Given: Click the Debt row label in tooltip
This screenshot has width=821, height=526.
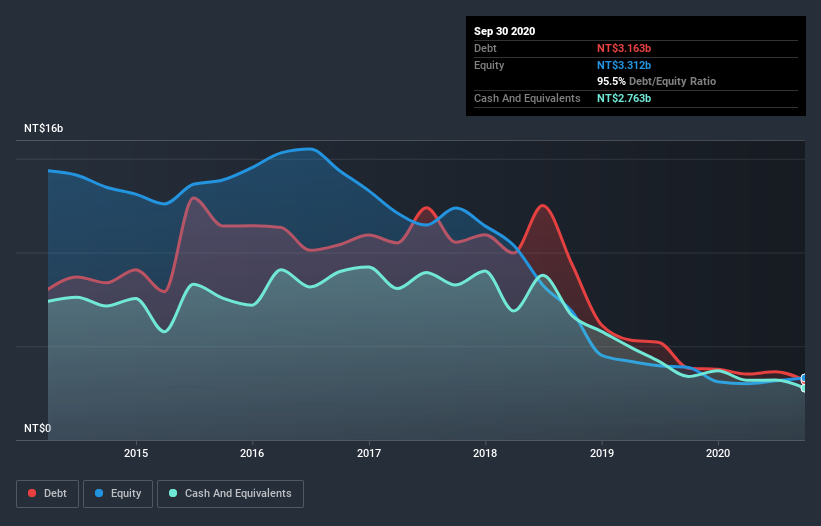Looking at the screenshot, I should coord(485,48).
